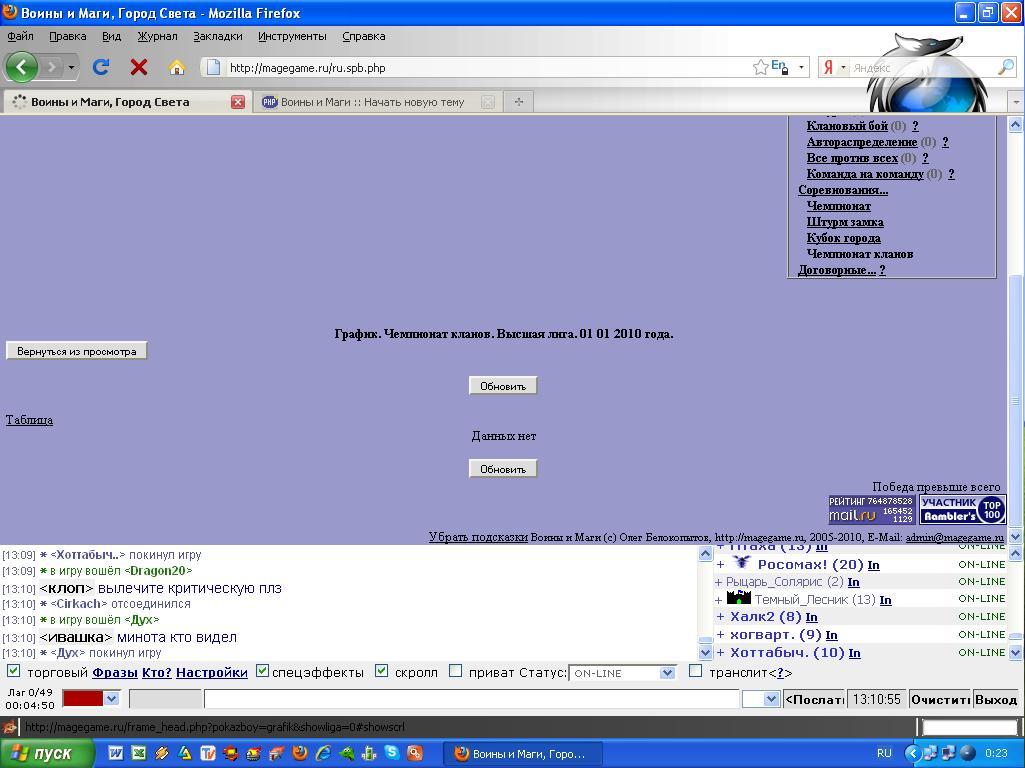Enable the транслит checkbox
1025x768 pixels.
696,671
